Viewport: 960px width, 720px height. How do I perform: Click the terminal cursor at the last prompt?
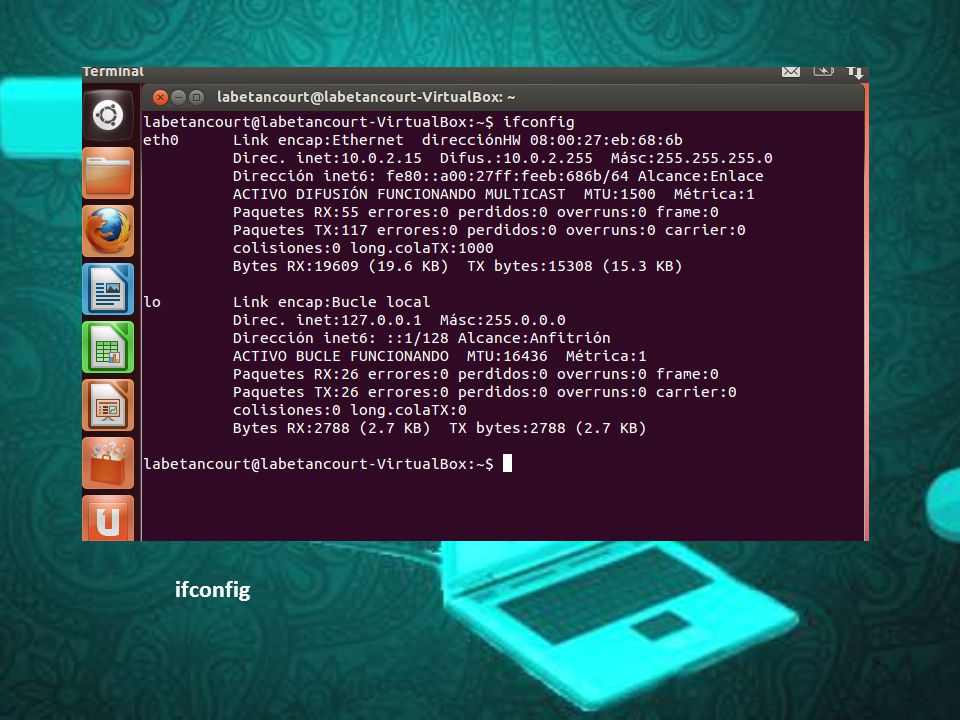[508, 463]
